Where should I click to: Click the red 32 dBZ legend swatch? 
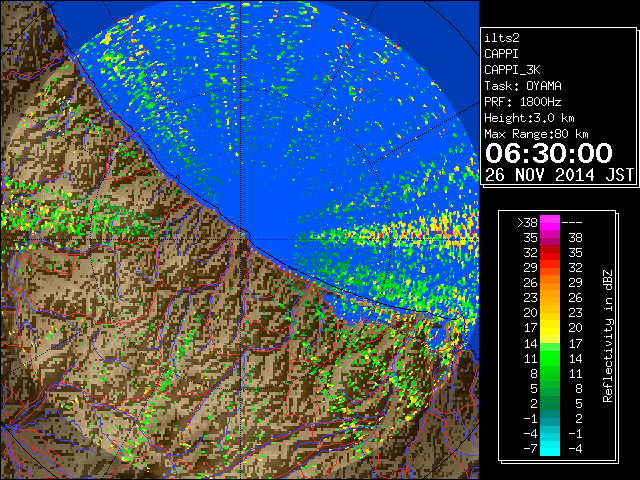pos(550,253)
